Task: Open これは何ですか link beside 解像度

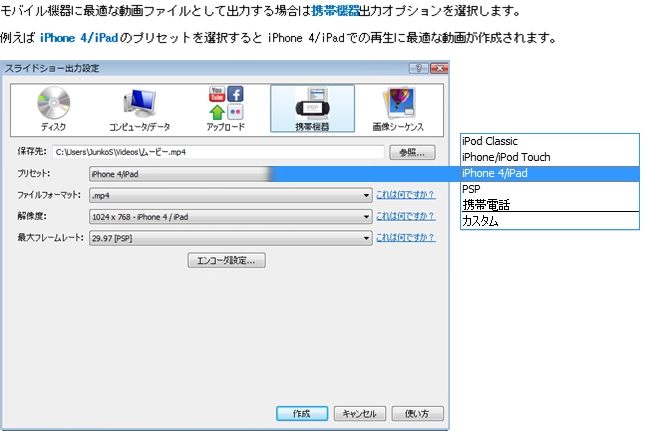Action: [x=405, y=216]
